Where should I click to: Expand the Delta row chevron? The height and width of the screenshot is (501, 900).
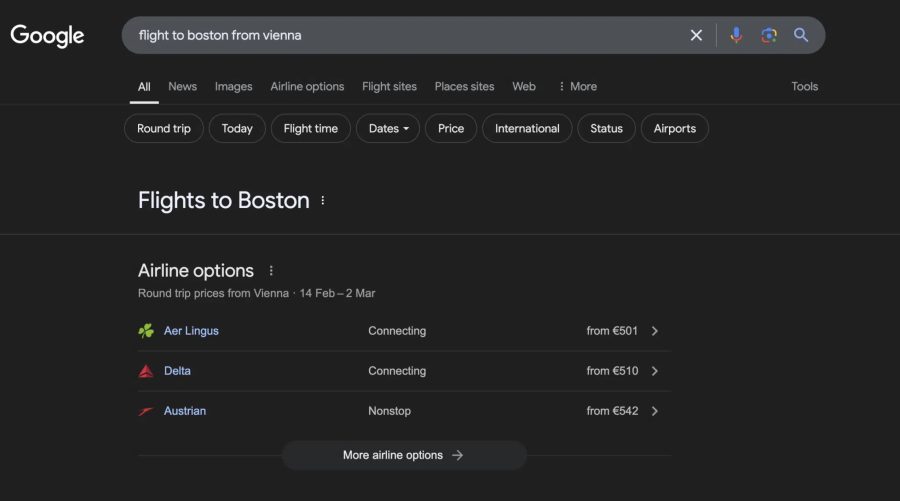click(x=654, y=371)
